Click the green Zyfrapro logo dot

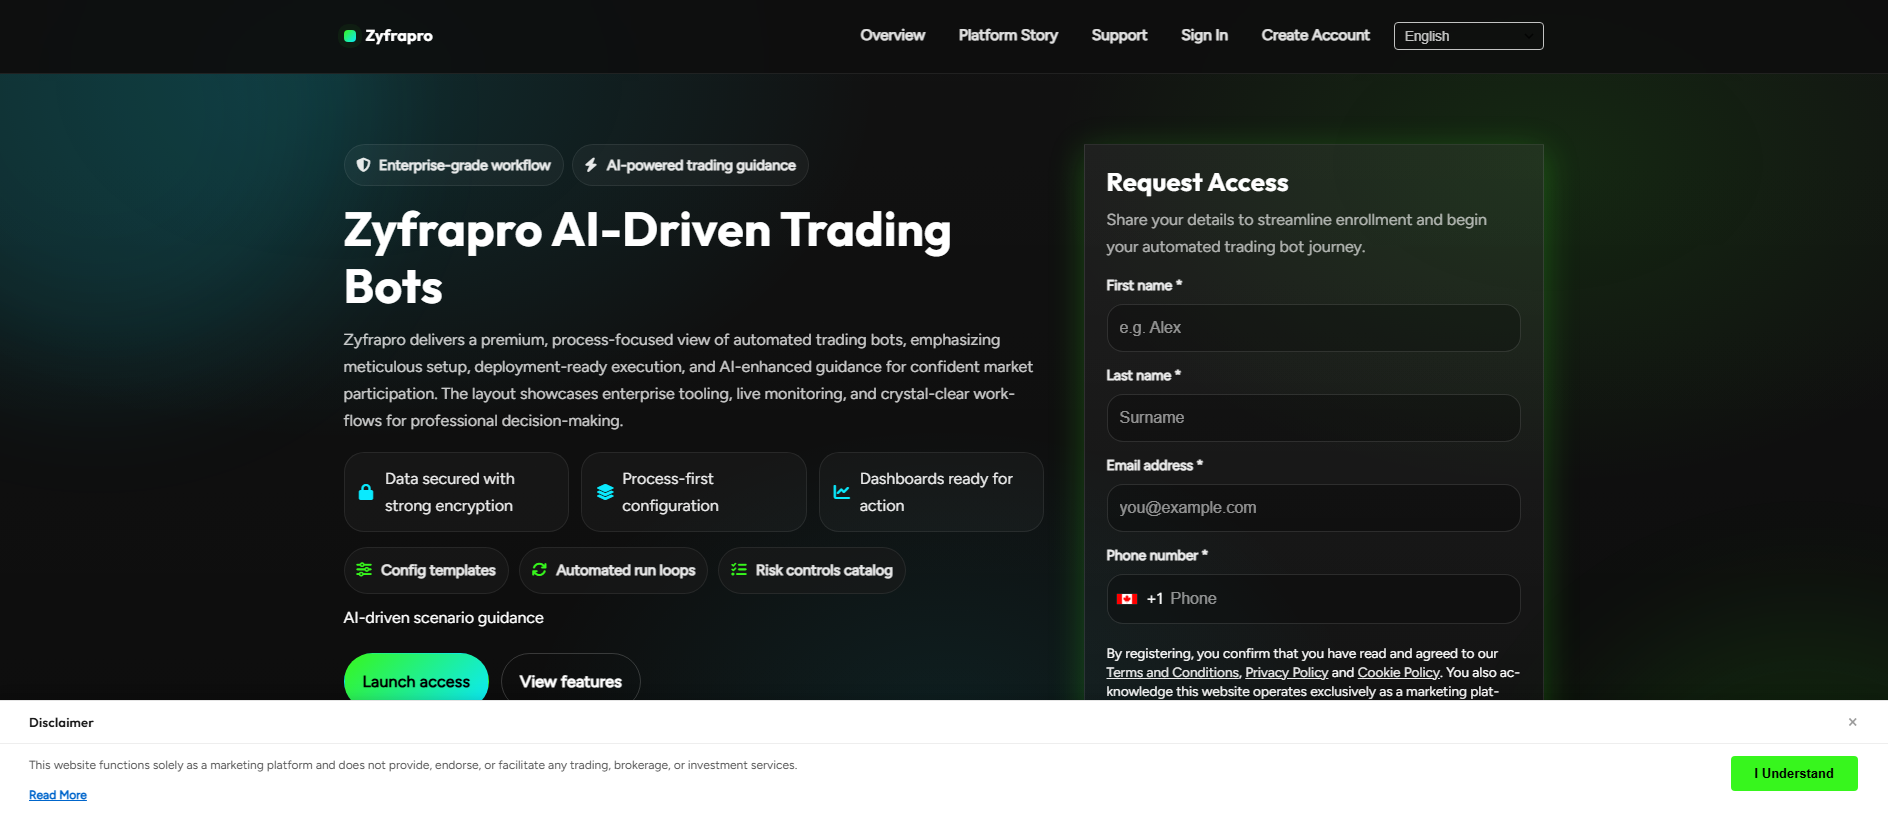(x=350, y=36)
